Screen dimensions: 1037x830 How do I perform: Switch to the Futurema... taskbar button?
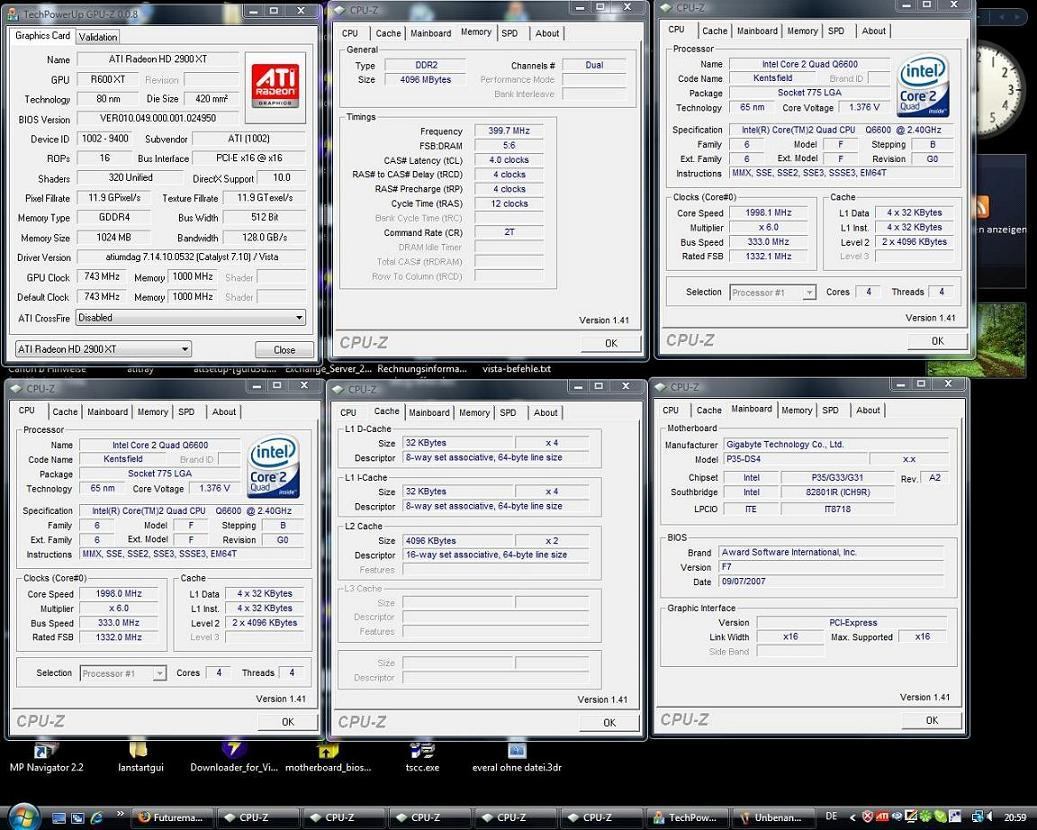(173, 817)
